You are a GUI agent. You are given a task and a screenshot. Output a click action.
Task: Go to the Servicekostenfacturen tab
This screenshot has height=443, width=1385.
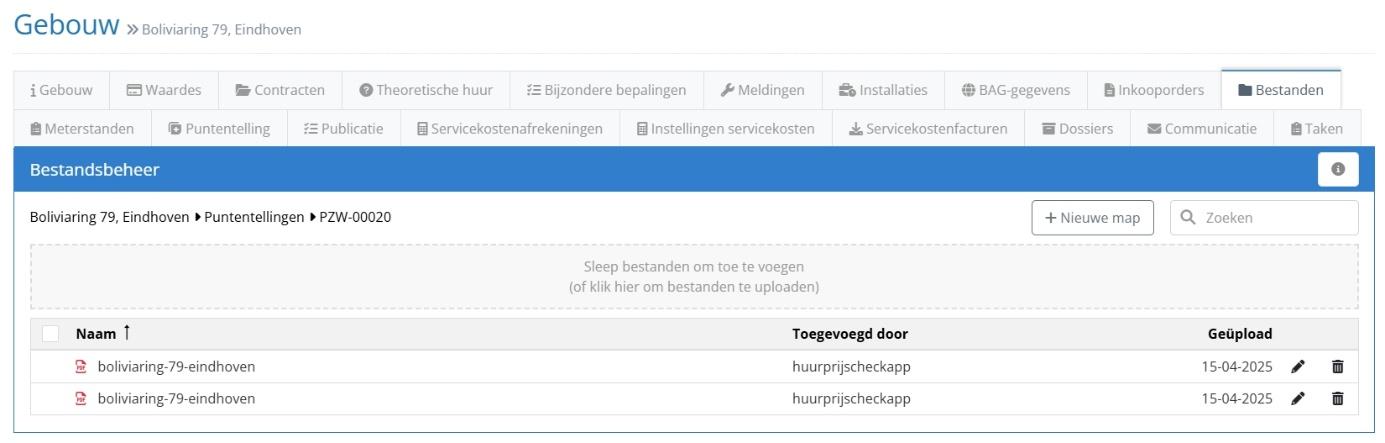927,129
